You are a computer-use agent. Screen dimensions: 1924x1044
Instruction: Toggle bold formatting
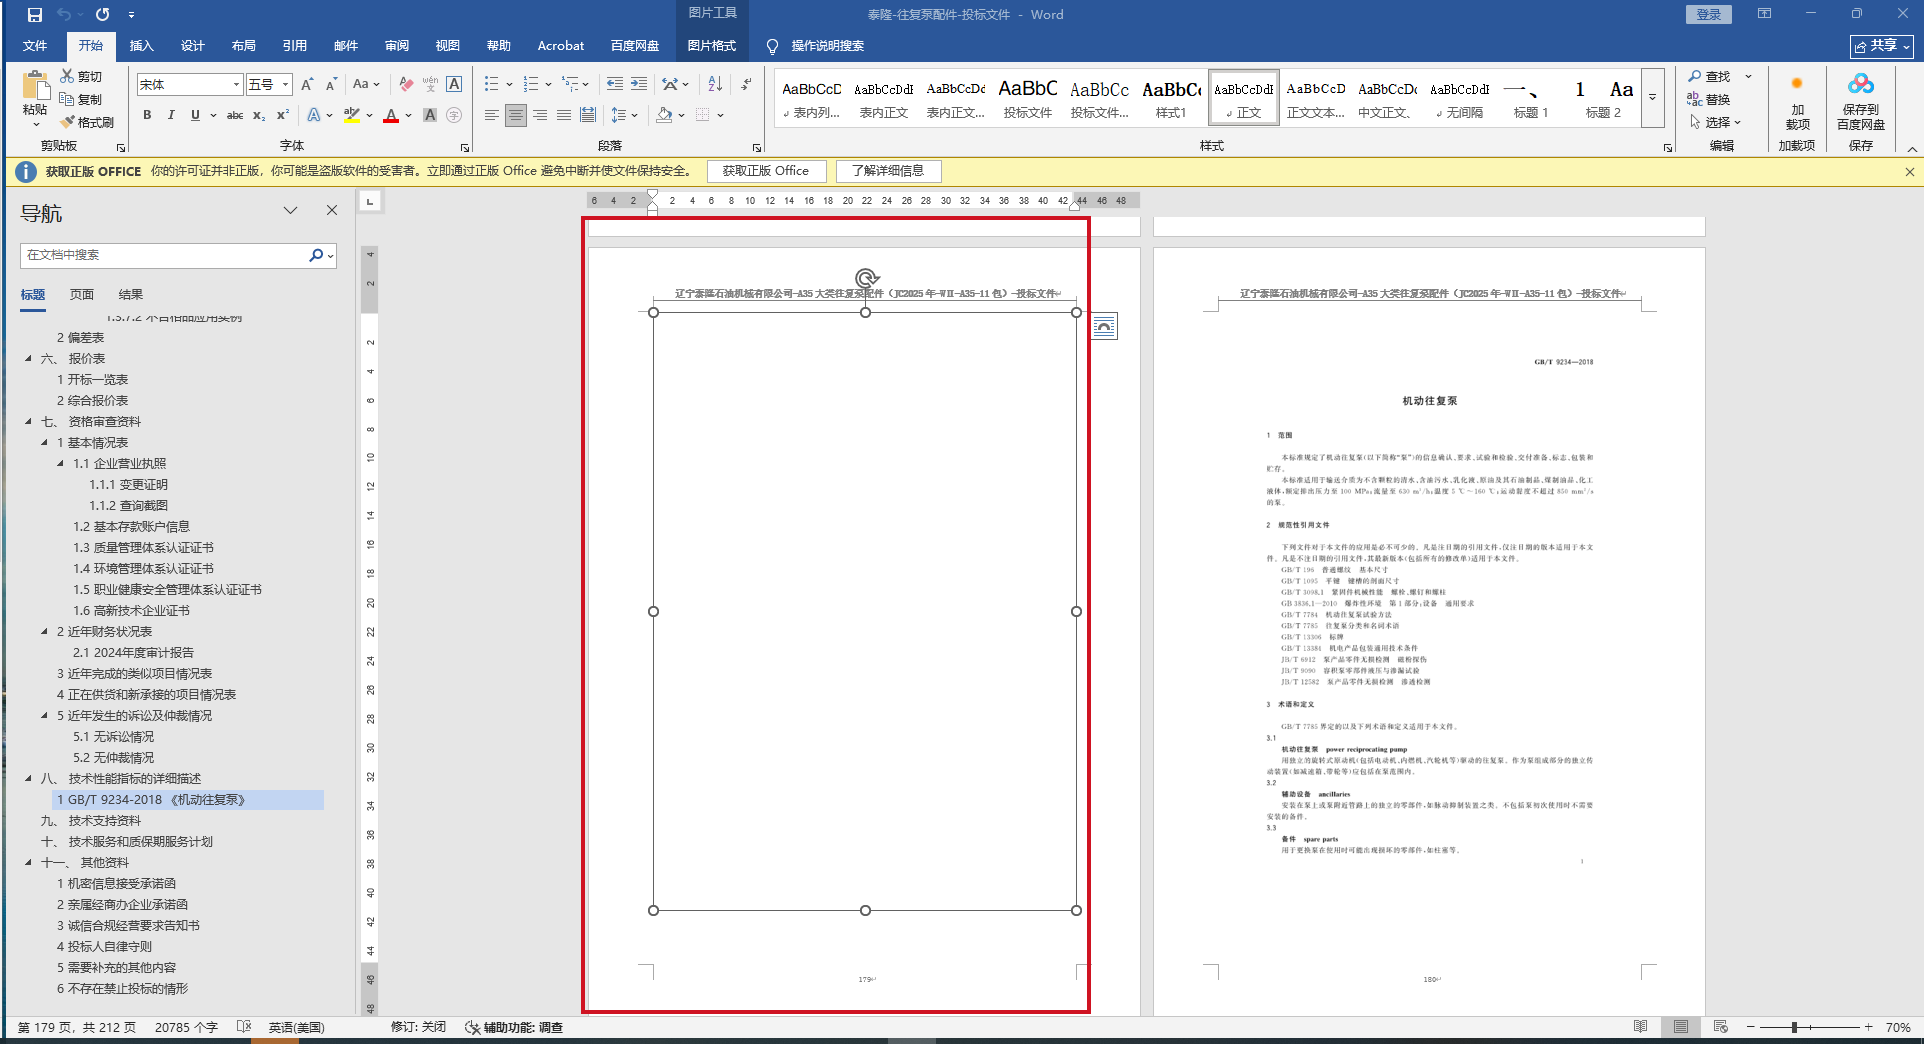click(147, 116)
